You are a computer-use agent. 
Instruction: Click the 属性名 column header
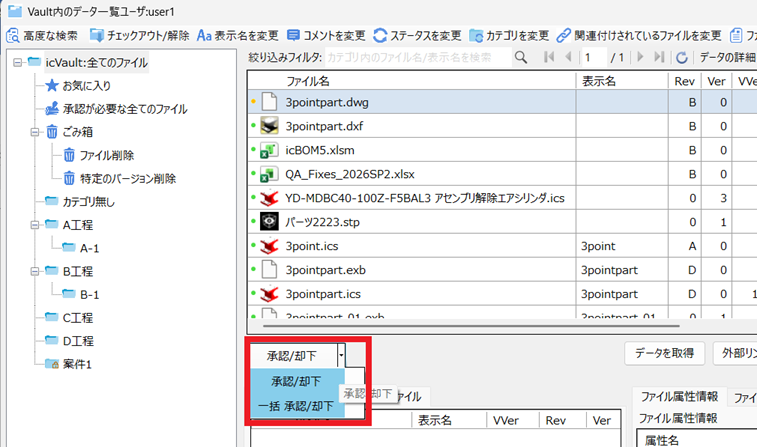[x=661, y=440]
